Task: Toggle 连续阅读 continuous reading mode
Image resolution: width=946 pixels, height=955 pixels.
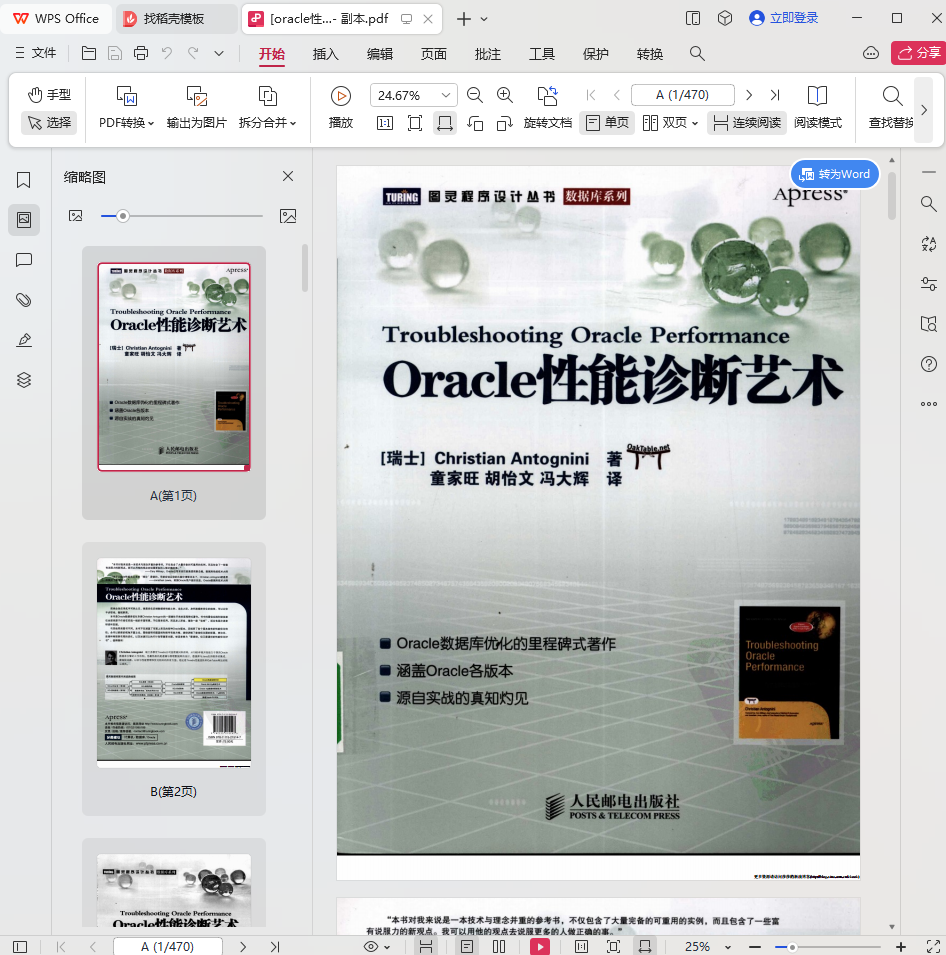Action: [x=746, y=123]
